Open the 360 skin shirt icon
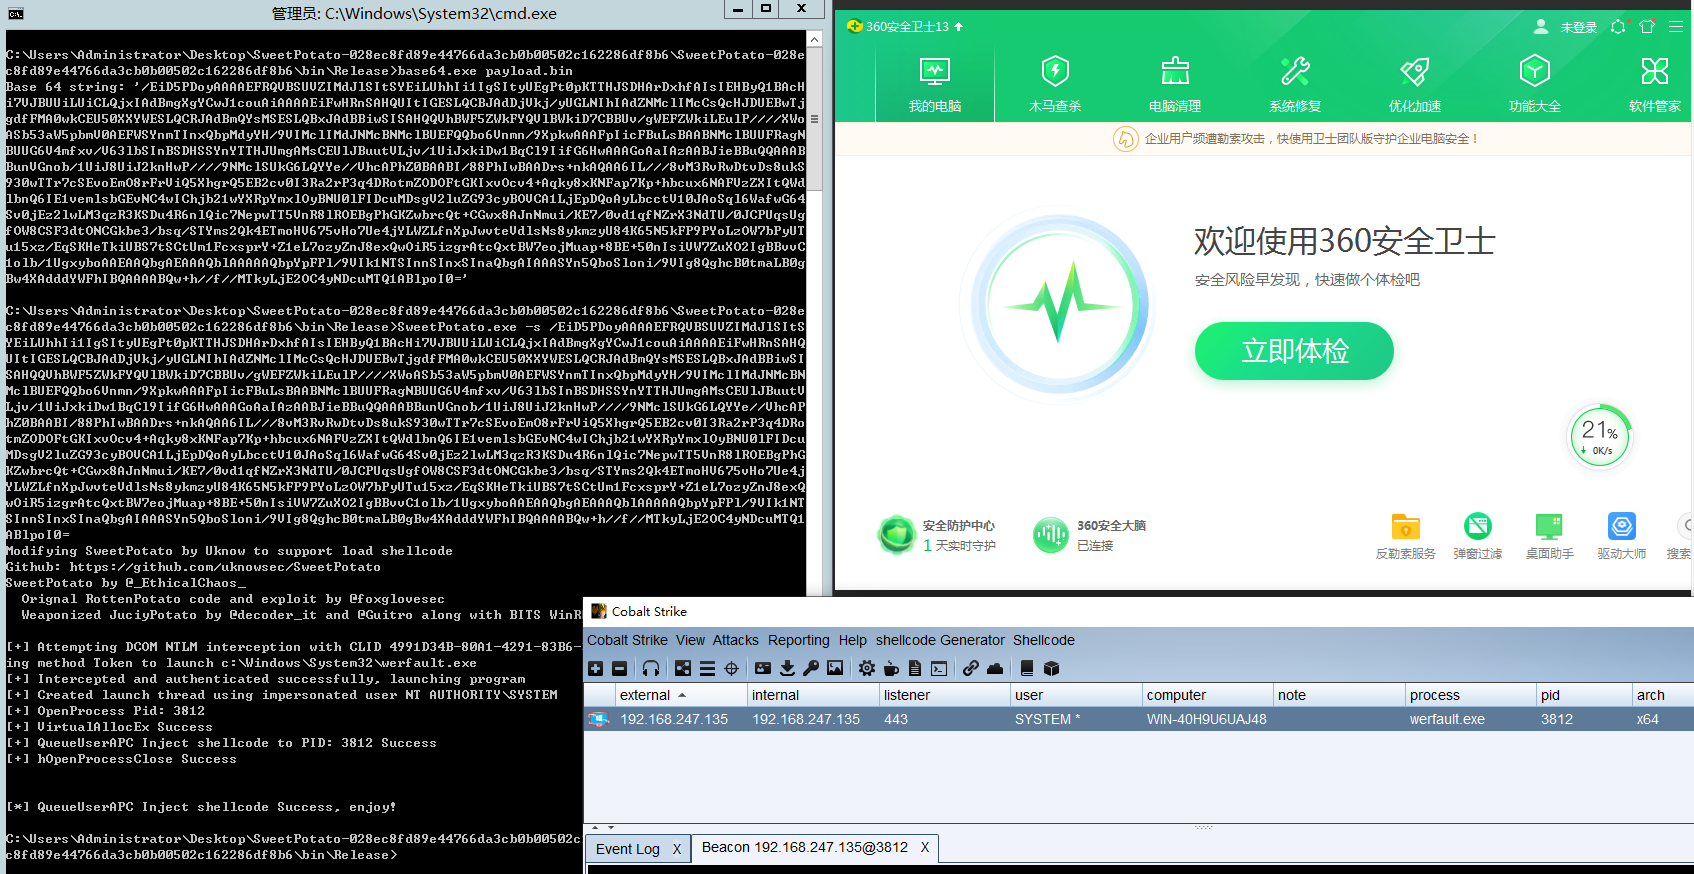The image size is (1694, 874). [x=1647, y=27]
